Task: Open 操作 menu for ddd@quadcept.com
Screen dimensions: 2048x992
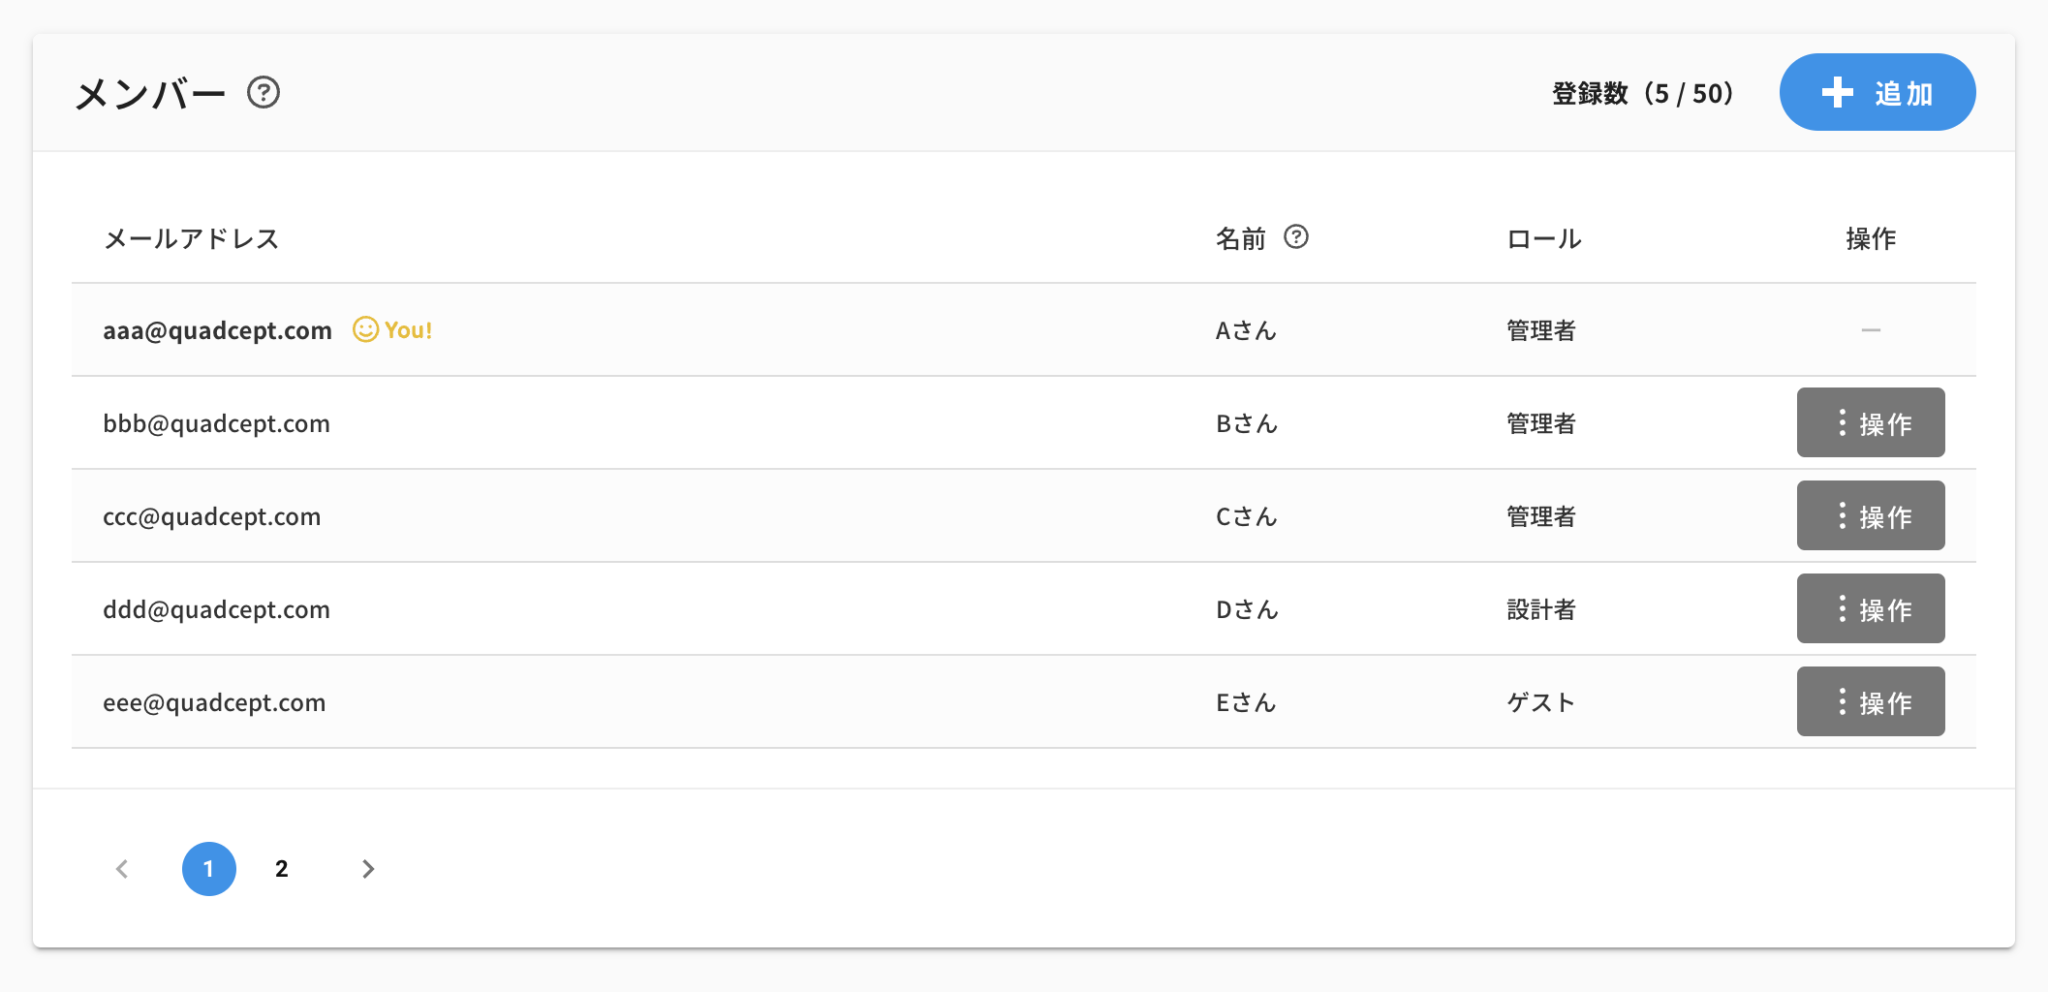Action: point(1870,609)
